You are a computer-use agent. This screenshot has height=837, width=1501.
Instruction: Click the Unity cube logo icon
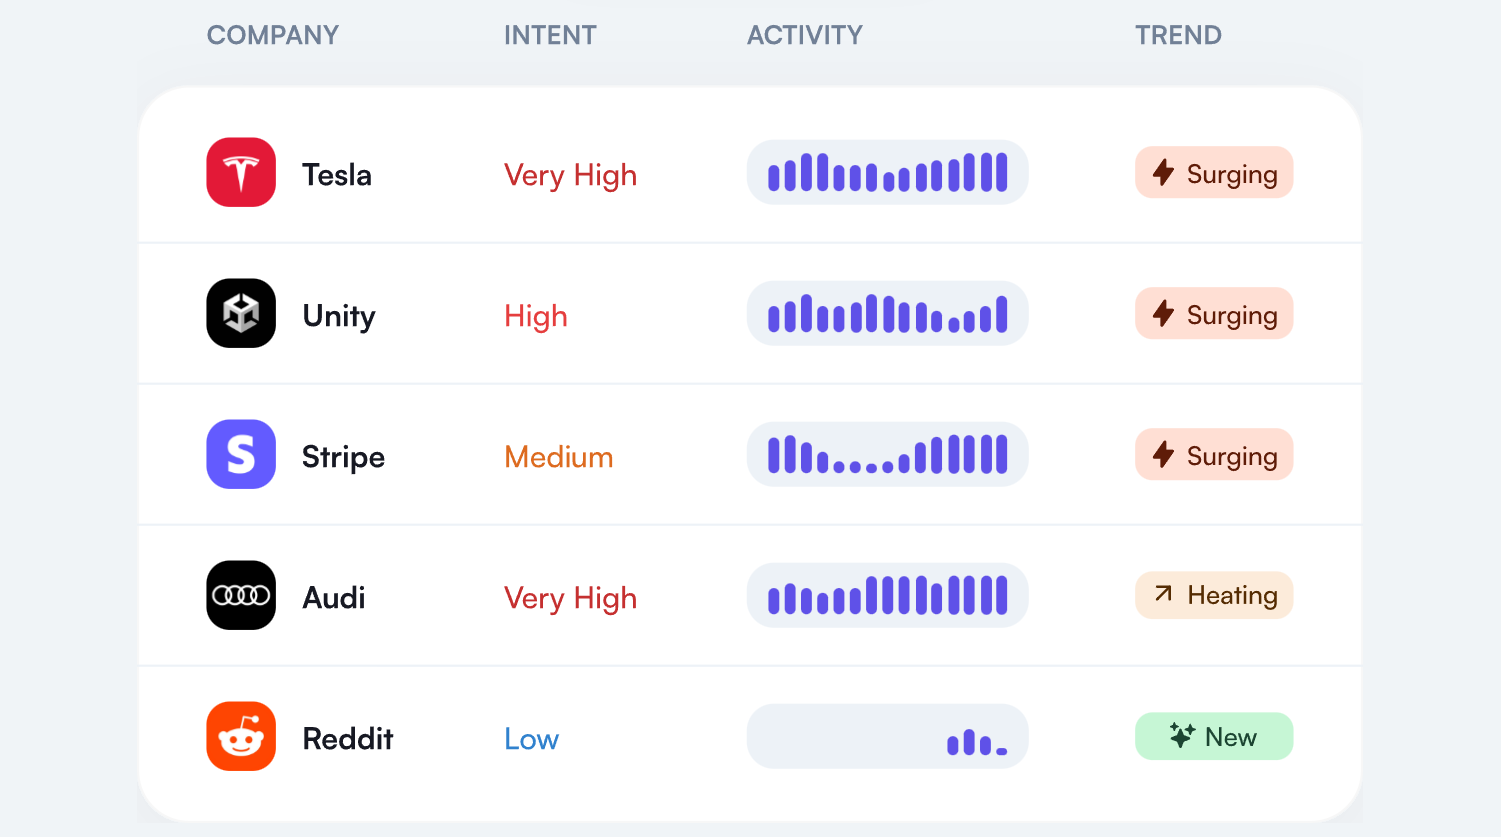(241, 313)
